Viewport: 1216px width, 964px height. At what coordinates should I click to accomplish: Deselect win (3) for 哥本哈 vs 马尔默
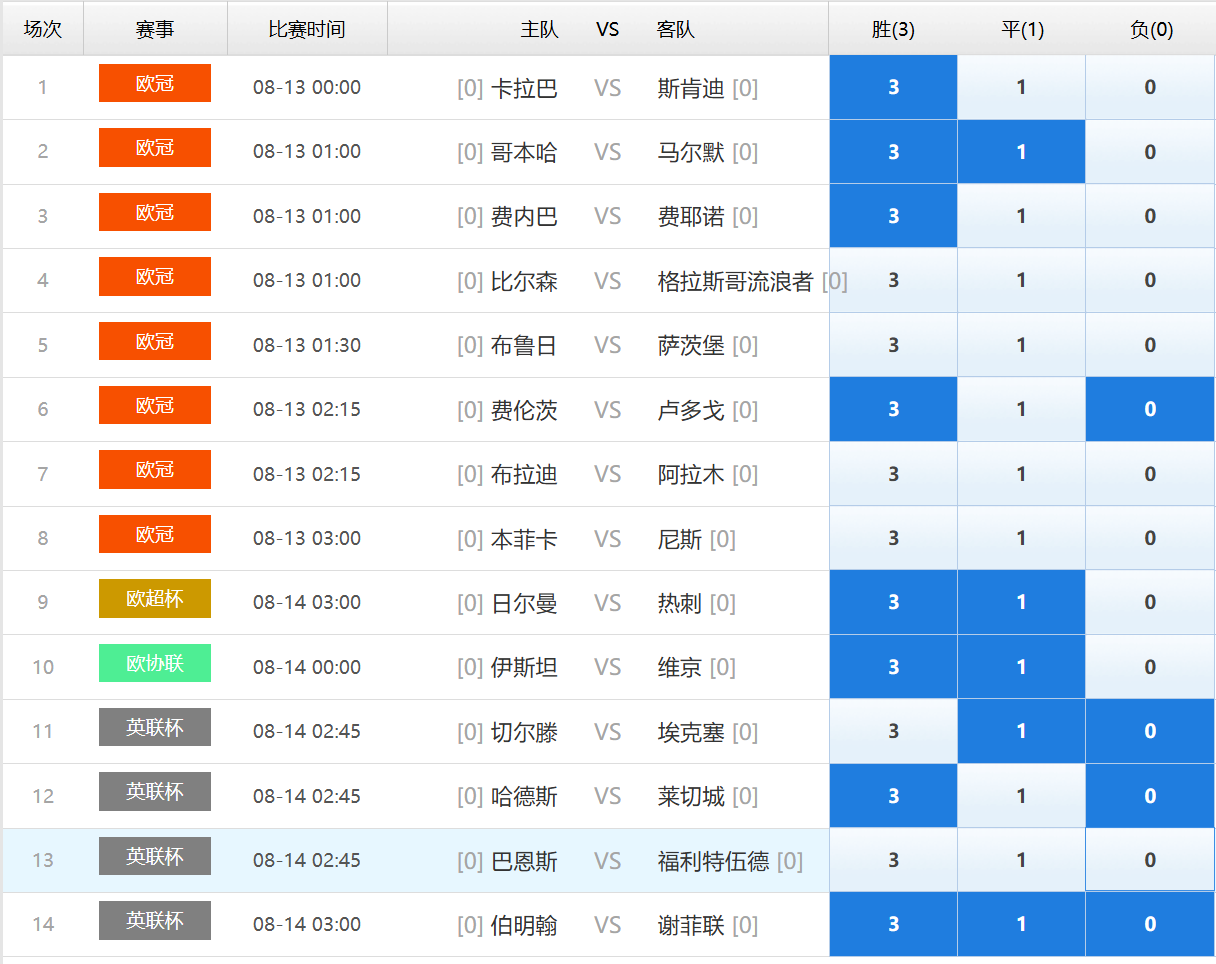893,152
